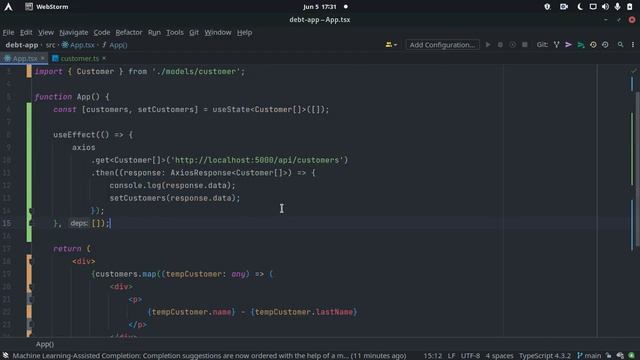Click the deps: inlay hint on line 15
The width and height of the screenshot is (640, 360).
[x=79, y=223]
